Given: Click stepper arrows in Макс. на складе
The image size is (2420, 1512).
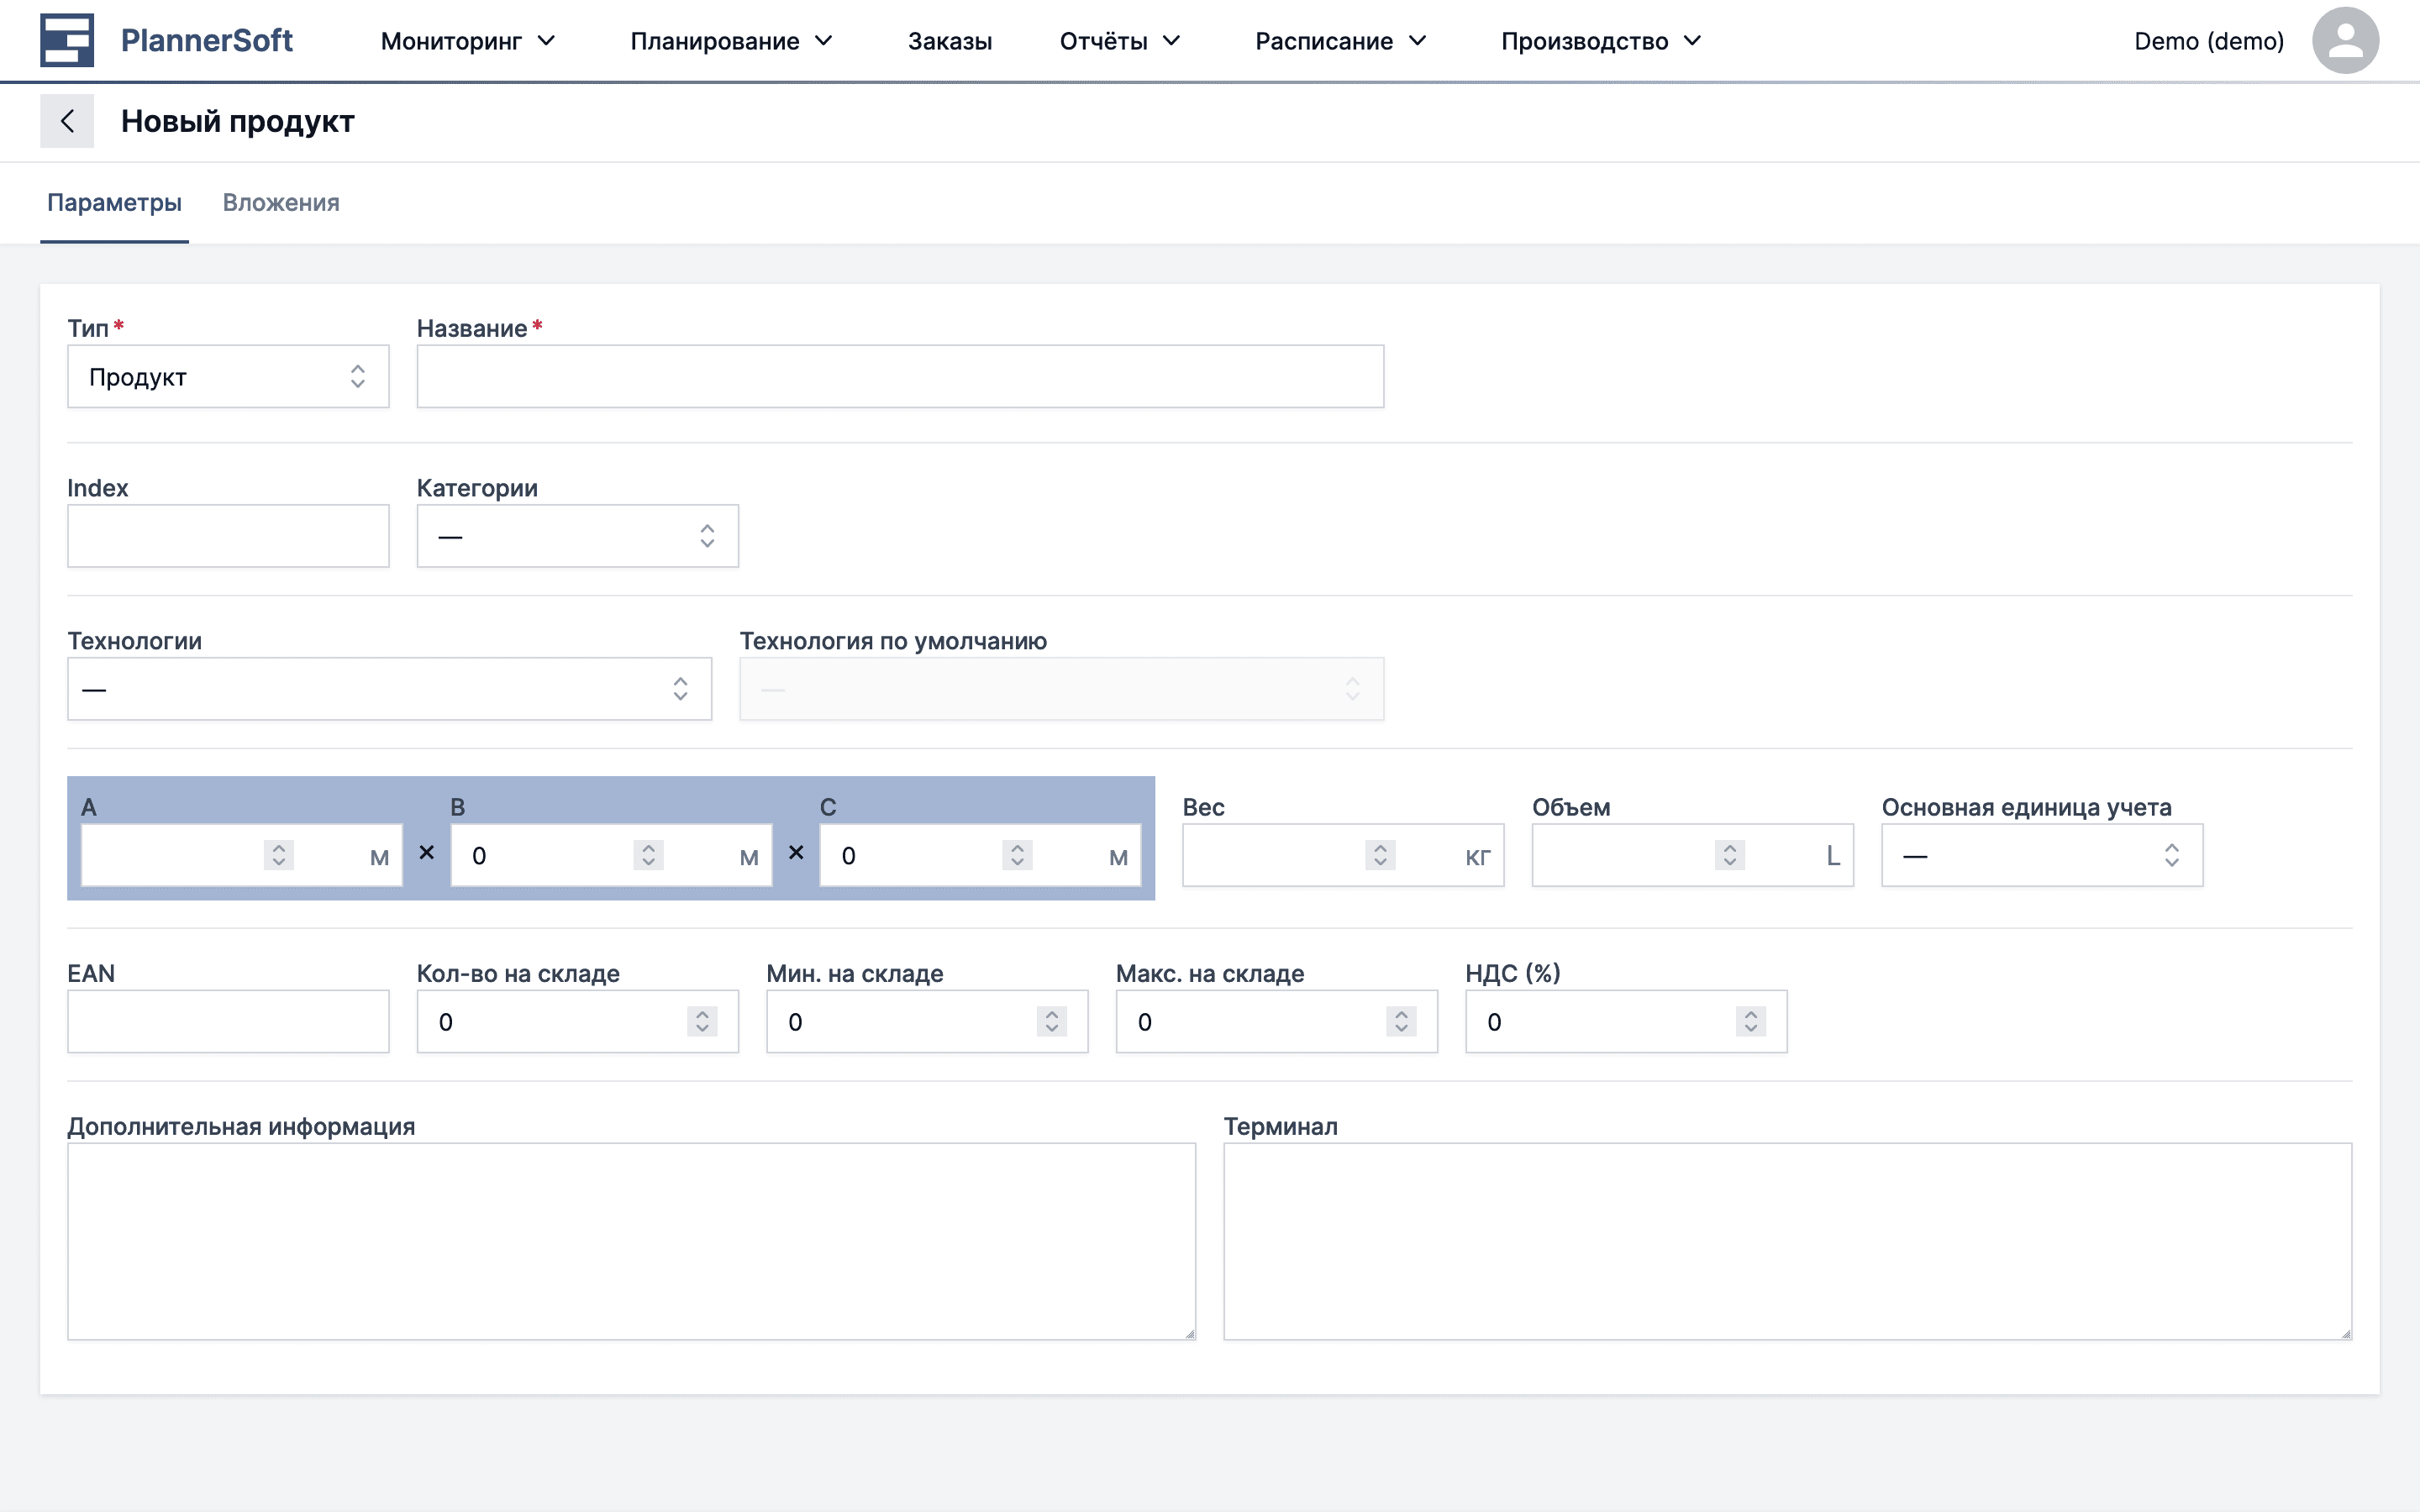Looking at the screenshot, I should coord(1401,1021).
